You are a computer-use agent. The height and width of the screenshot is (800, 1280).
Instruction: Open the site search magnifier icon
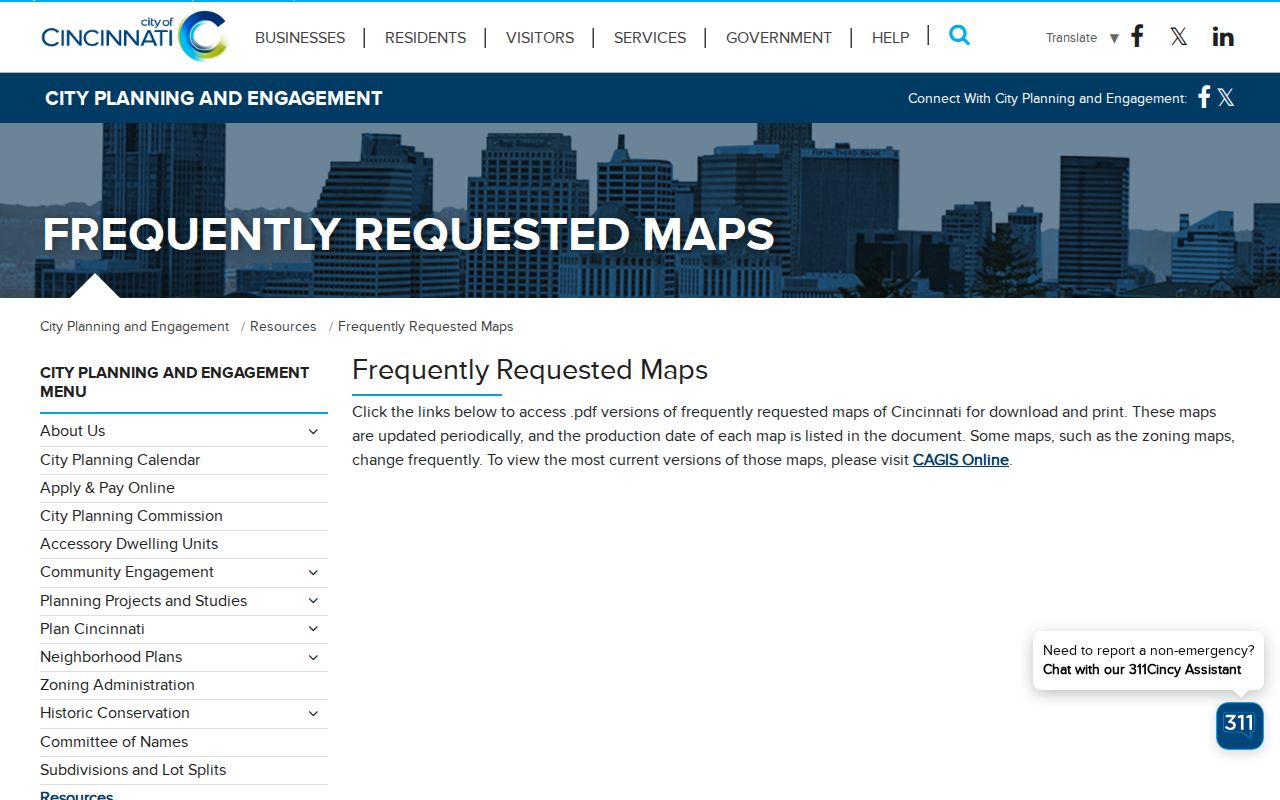pyautogui.click(x=959, y=35)
